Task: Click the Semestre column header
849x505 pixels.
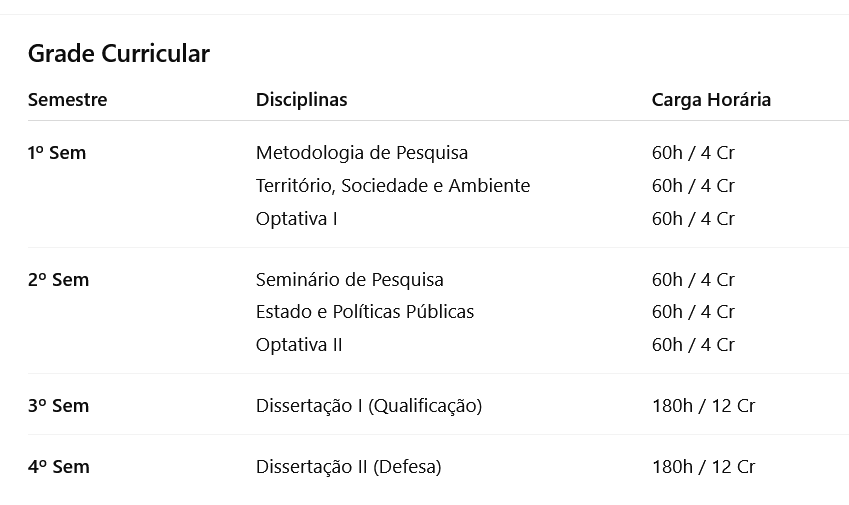Action: (67, 100)
